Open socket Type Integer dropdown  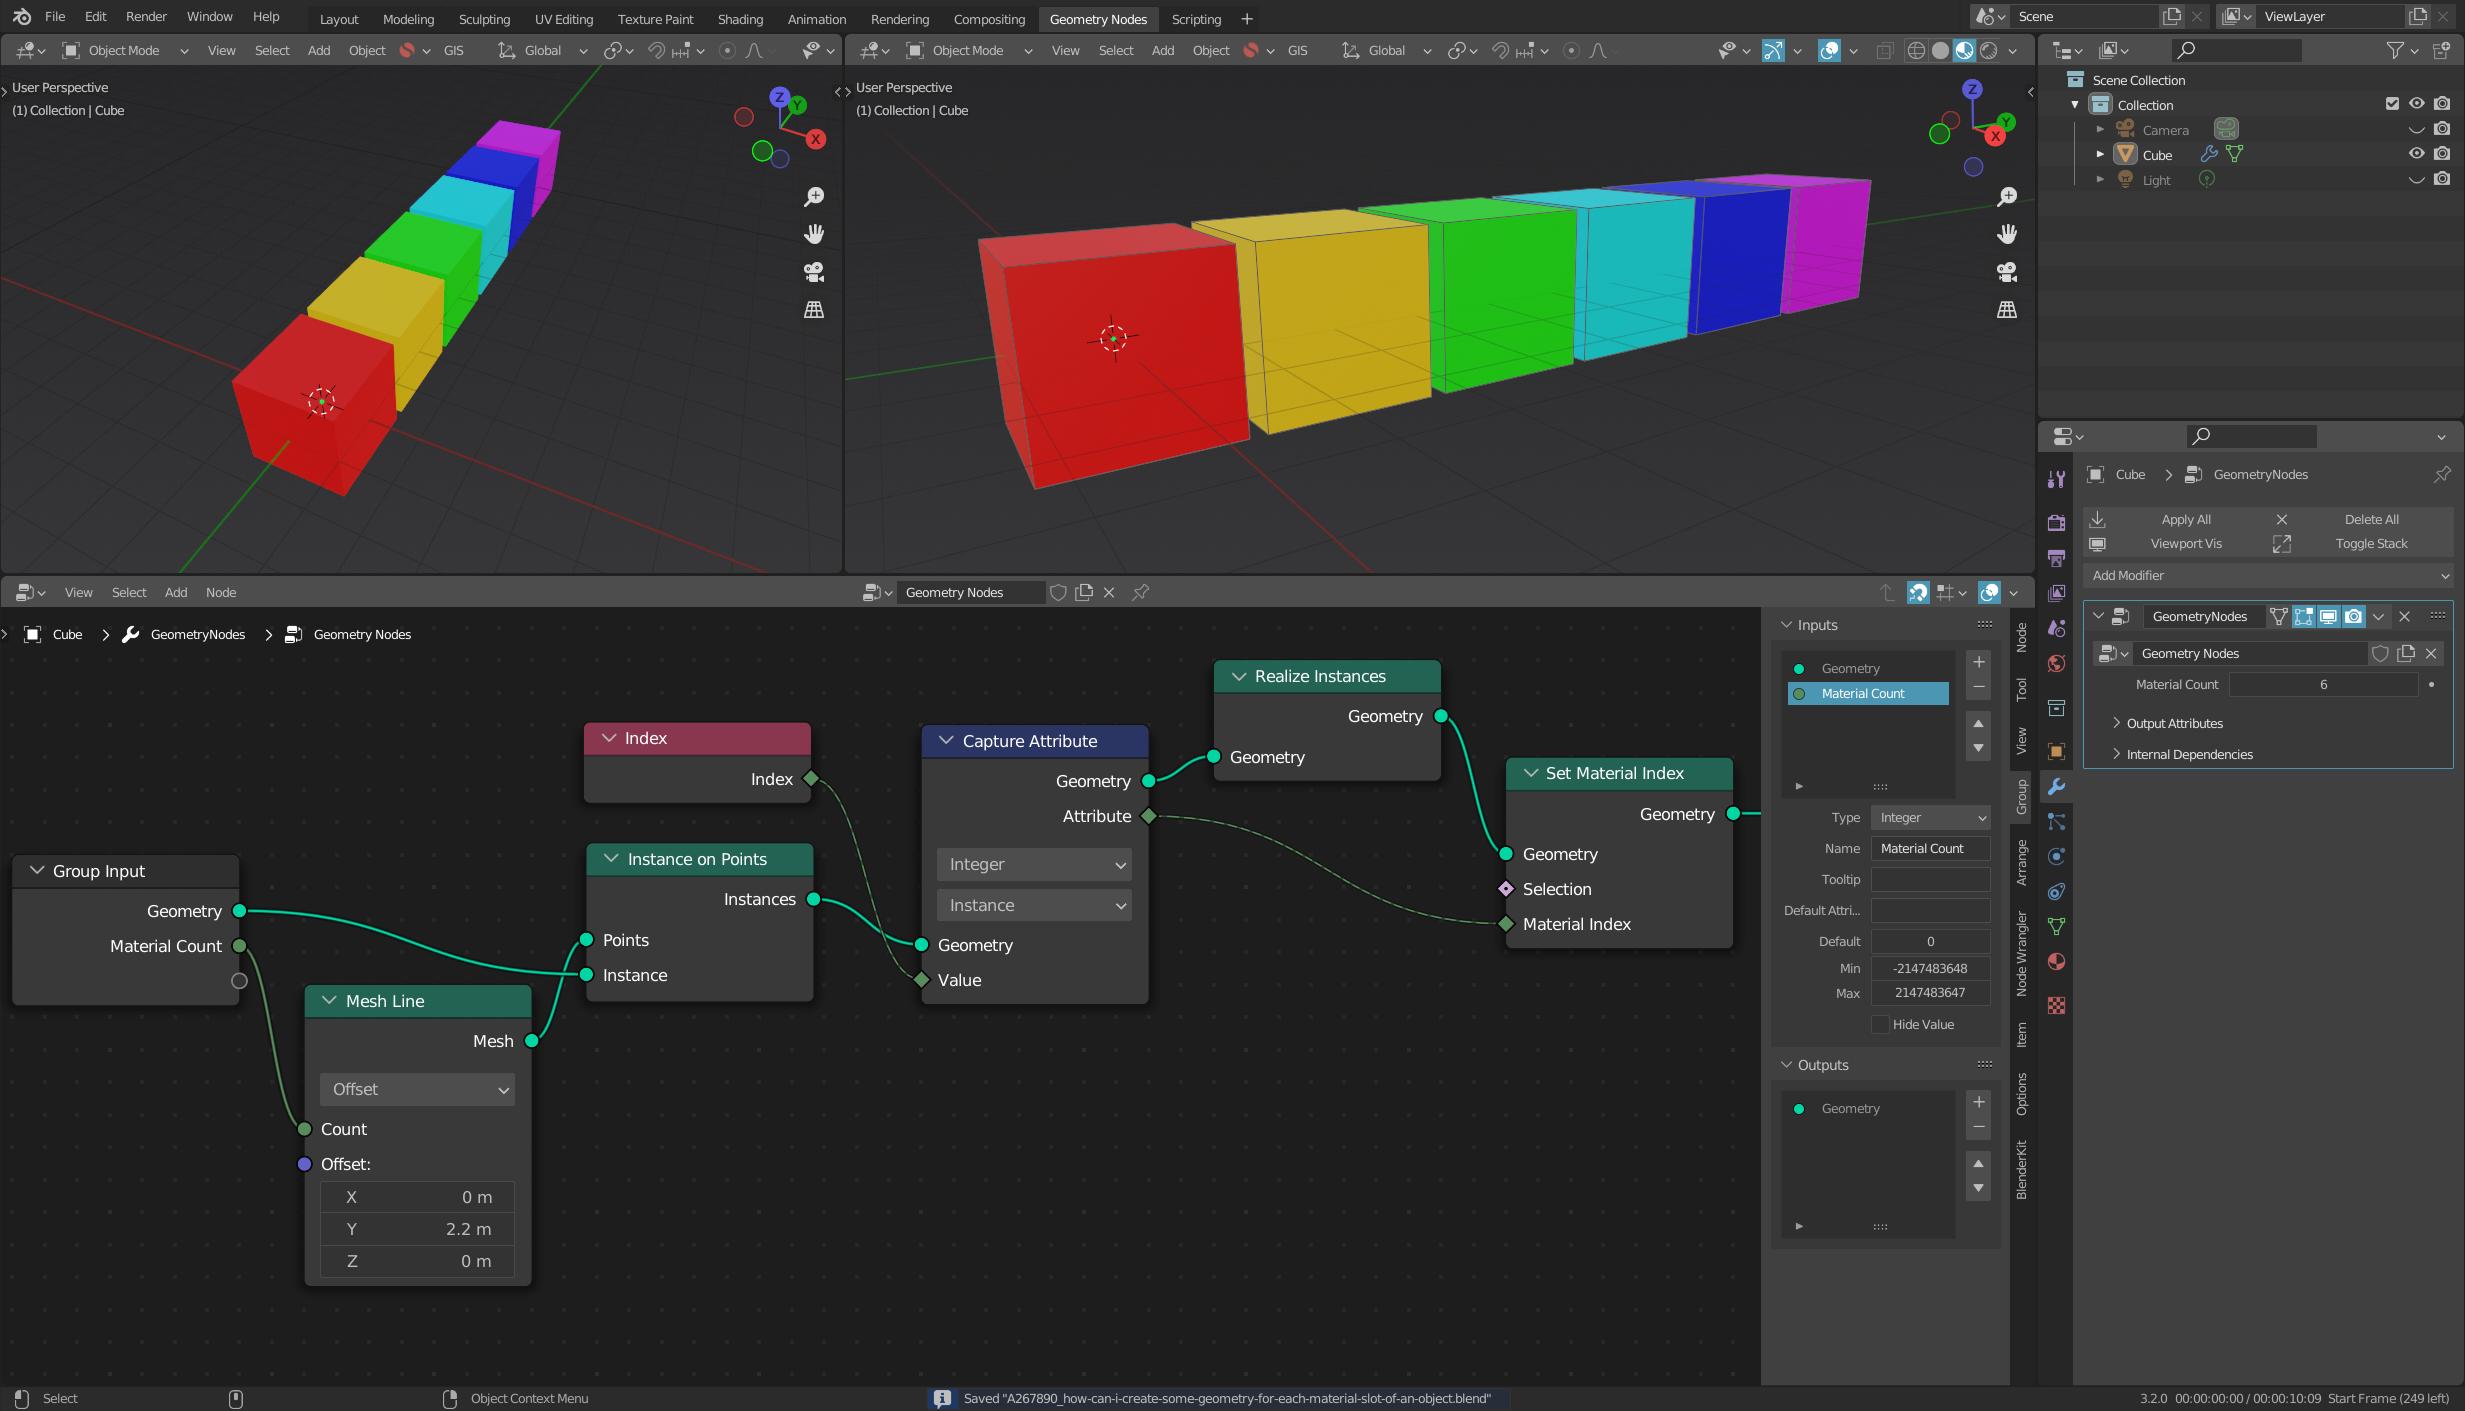coord(1930,817)
